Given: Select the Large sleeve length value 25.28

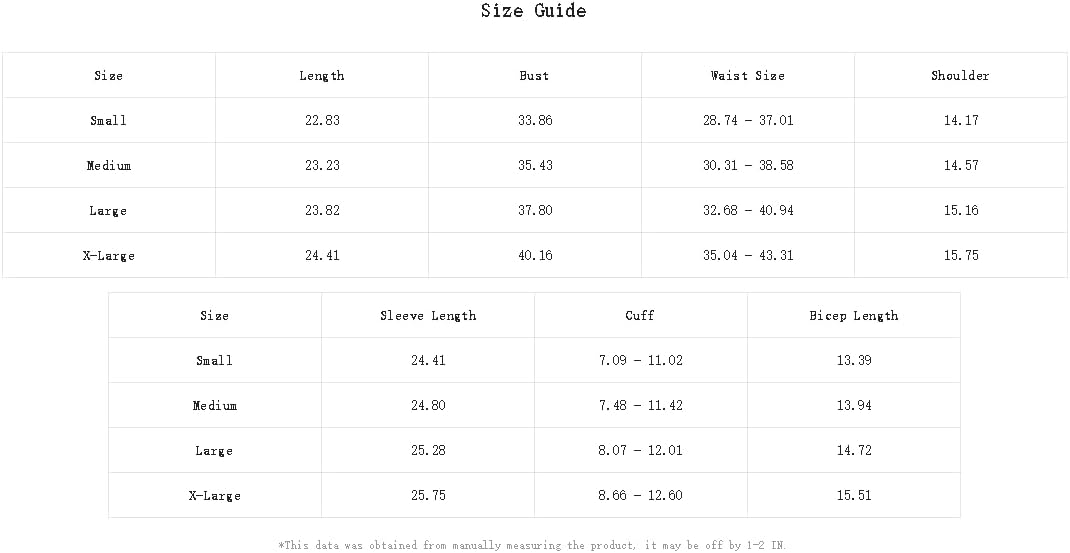Looking at the screenshot, I should pos(428,451).
